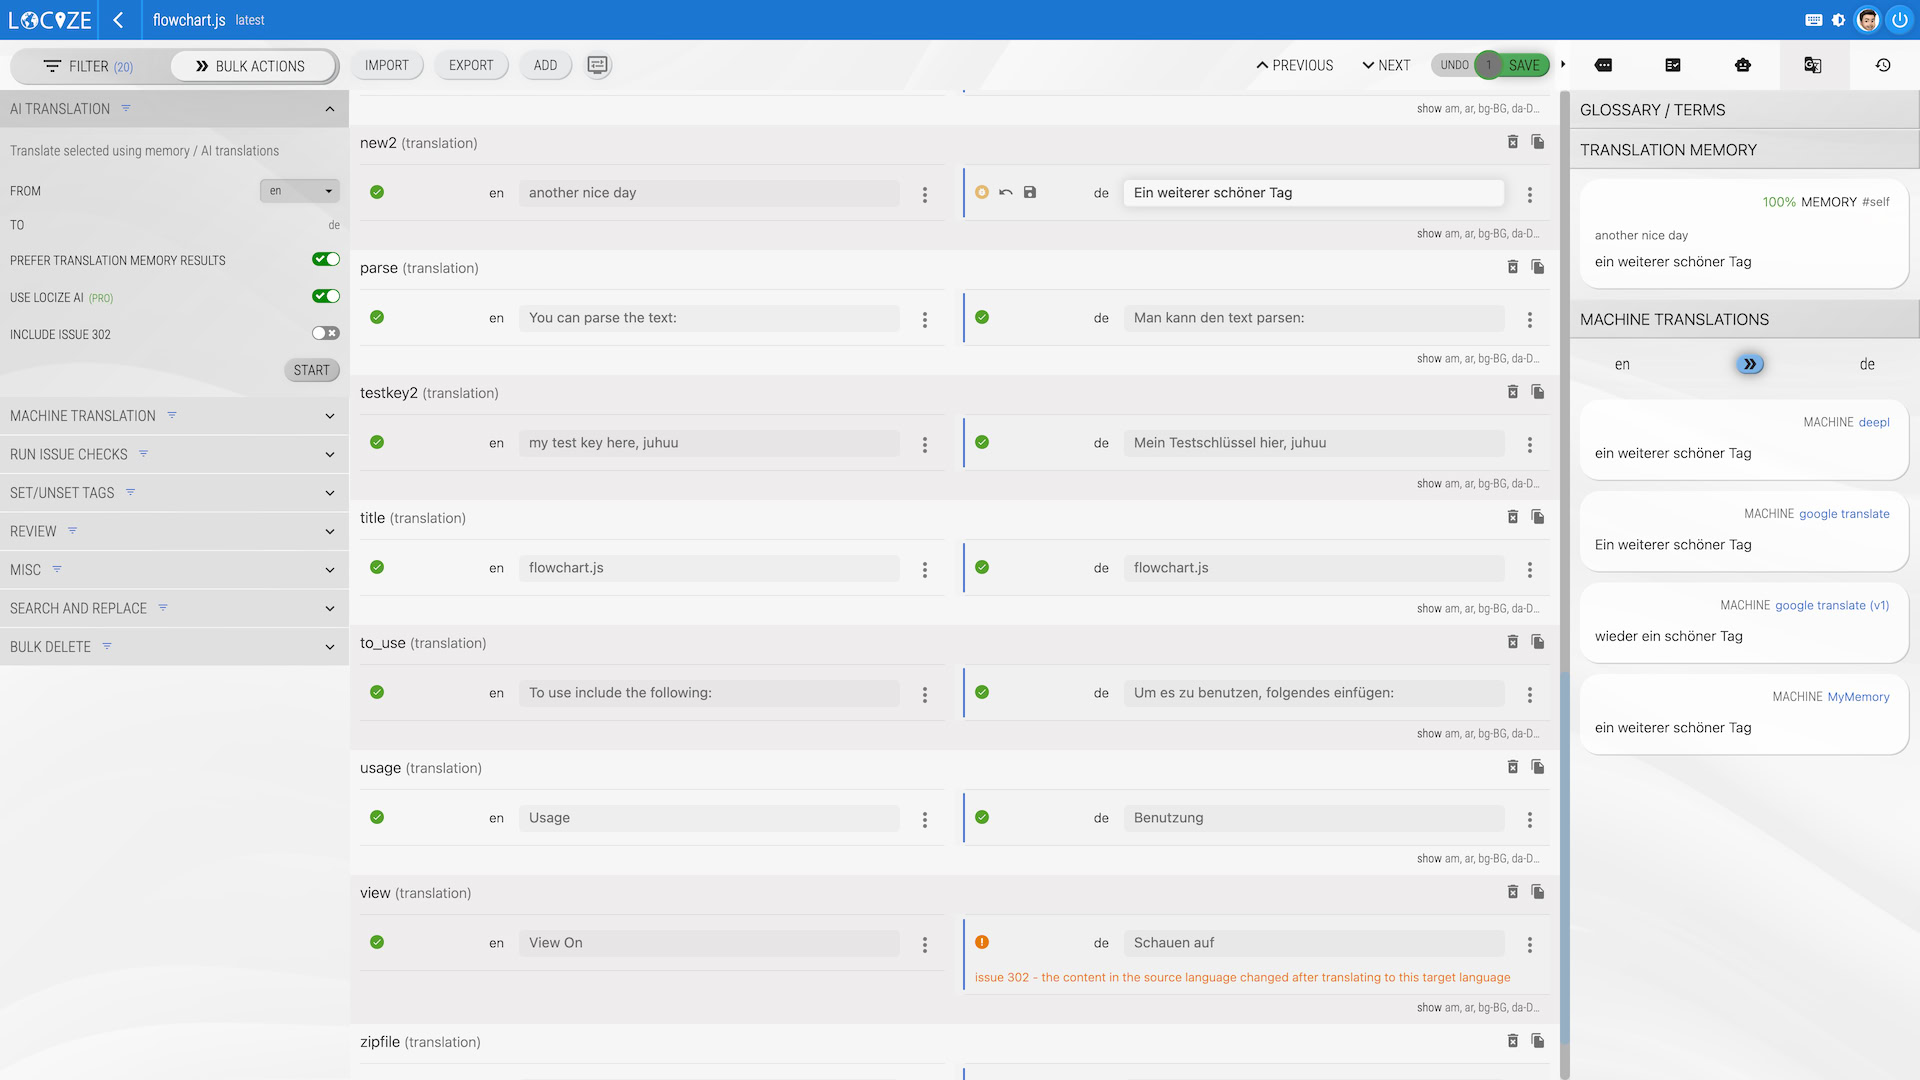
Task: Enable Include Issue 302 toggle
Action: coord(325,334)
